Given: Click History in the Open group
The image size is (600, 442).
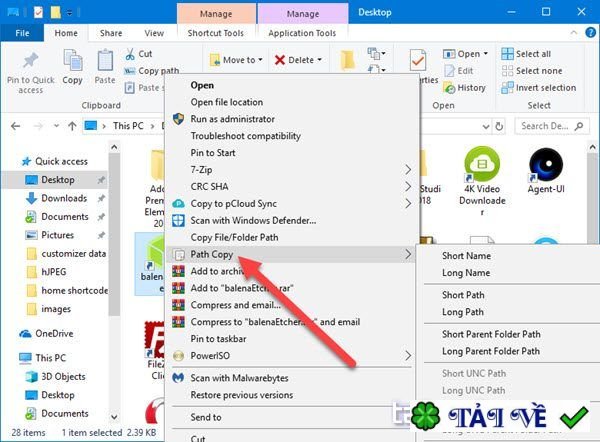Looking at the screenshot, I should click(x=465, y=88).
